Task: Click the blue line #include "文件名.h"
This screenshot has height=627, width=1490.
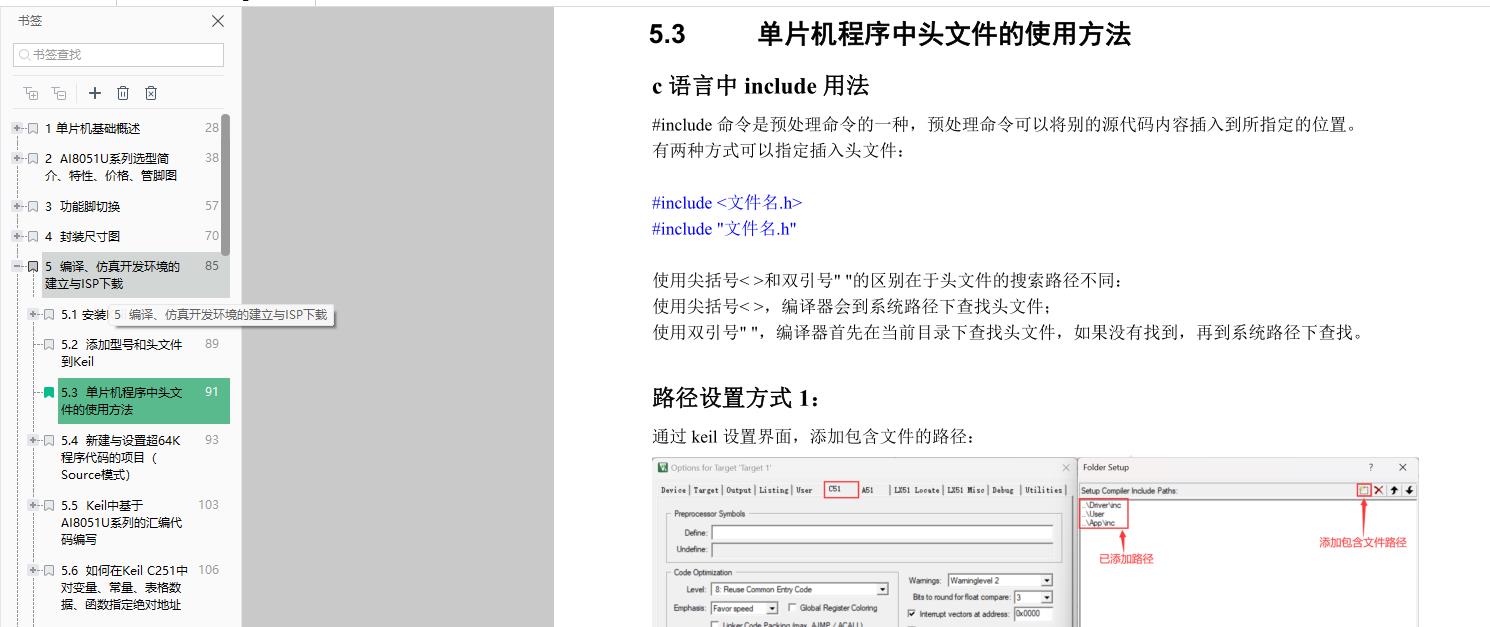Action: coord(724,228)
